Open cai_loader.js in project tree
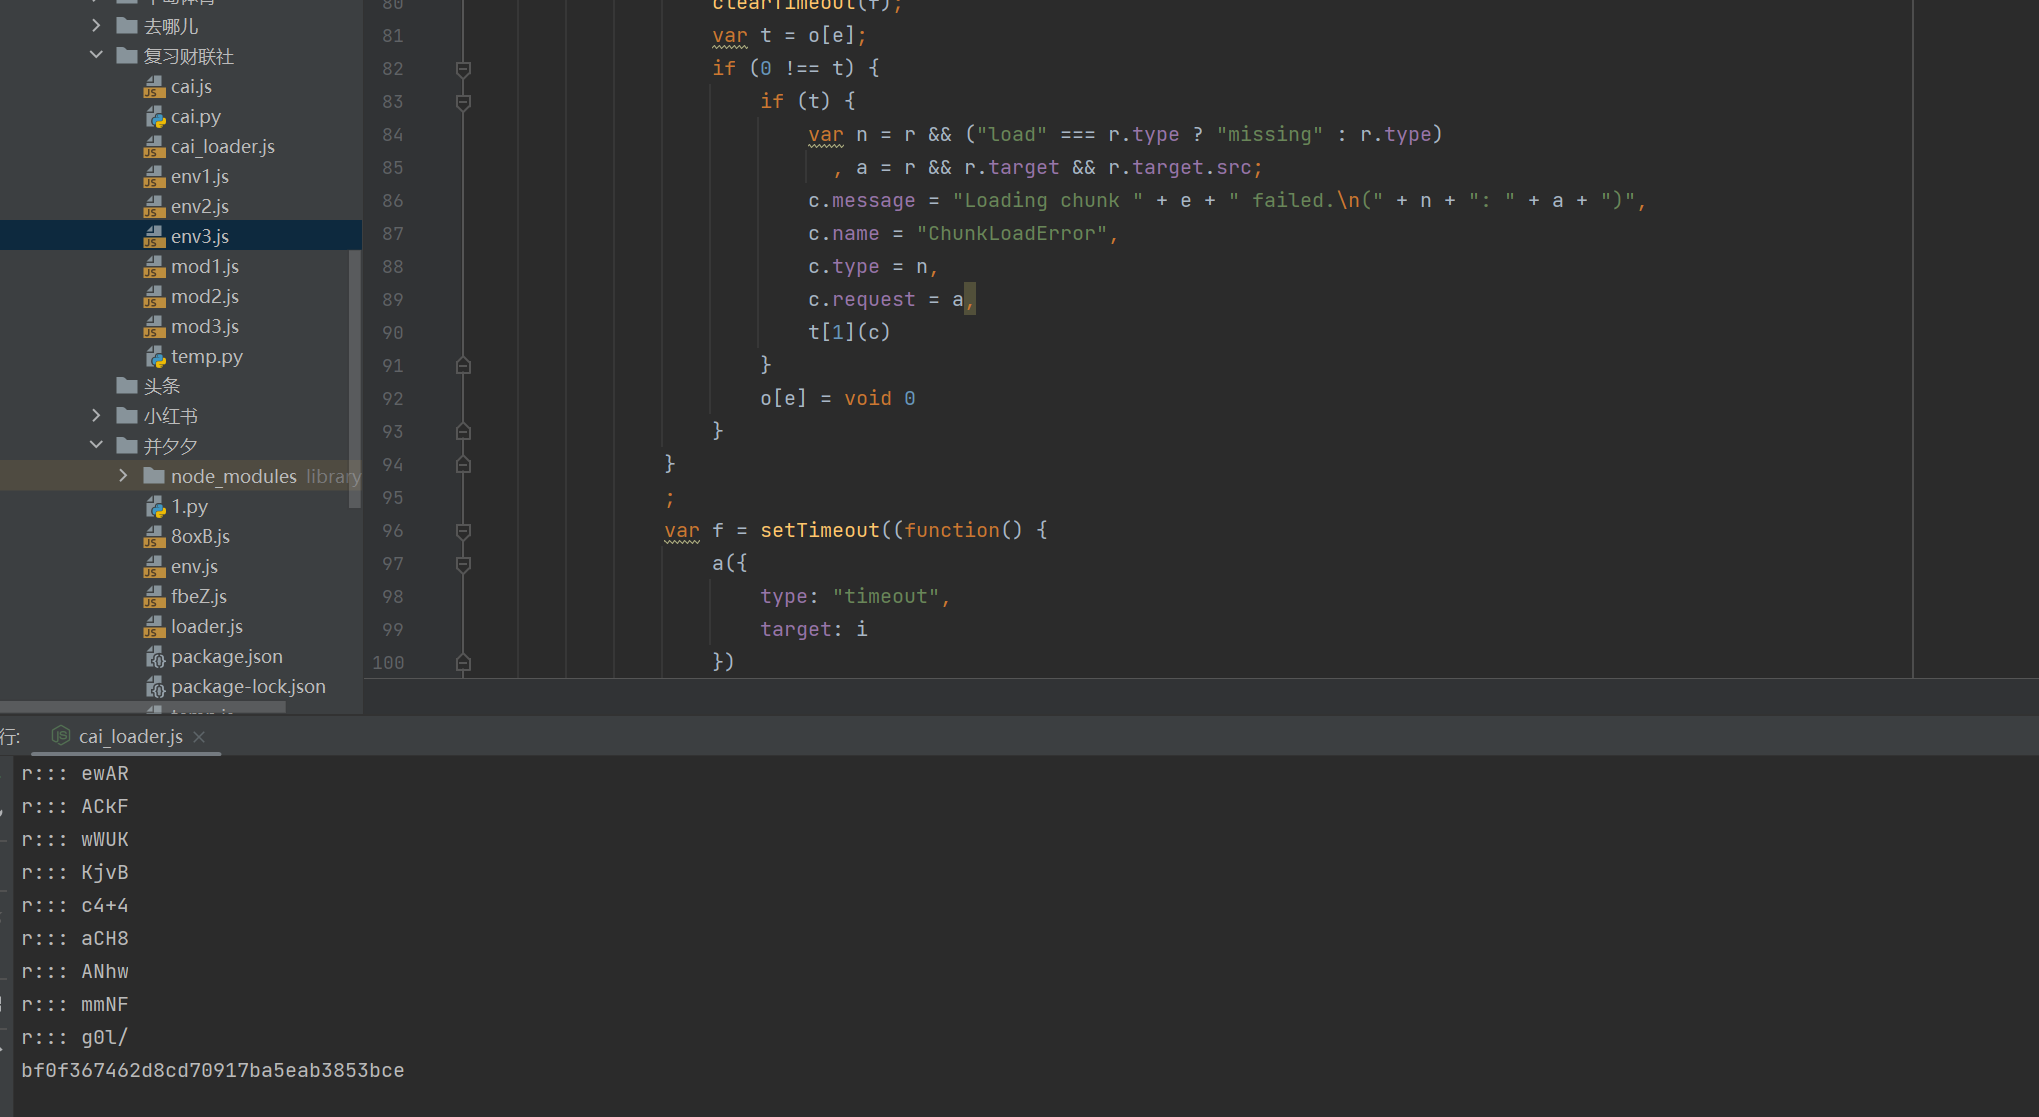This screenshot has width=2039, height=1117. pos(223,147)
